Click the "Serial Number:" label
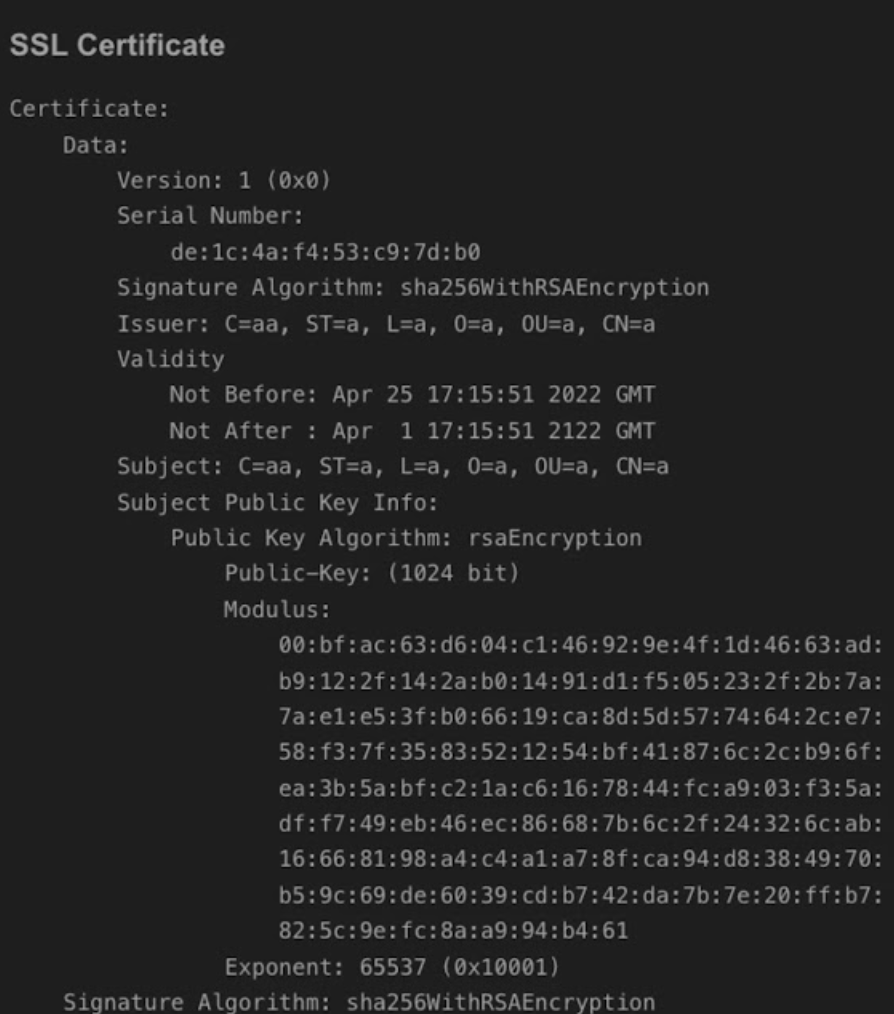 [210, 216]
